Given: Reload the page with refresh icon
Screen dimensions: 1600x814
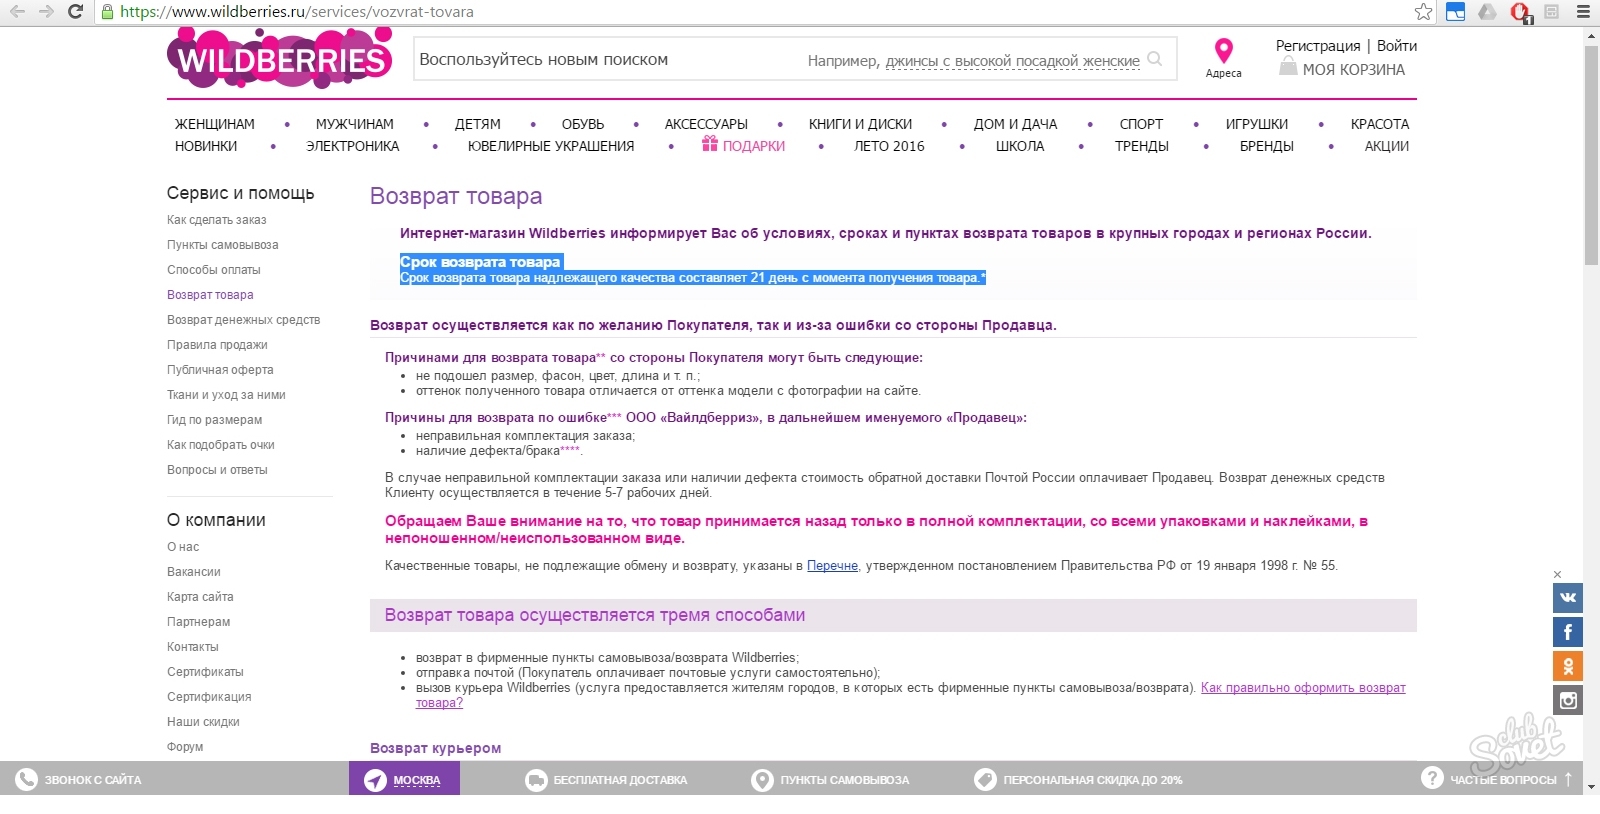Looking at the screenshot, I should [x=75, y=12].
